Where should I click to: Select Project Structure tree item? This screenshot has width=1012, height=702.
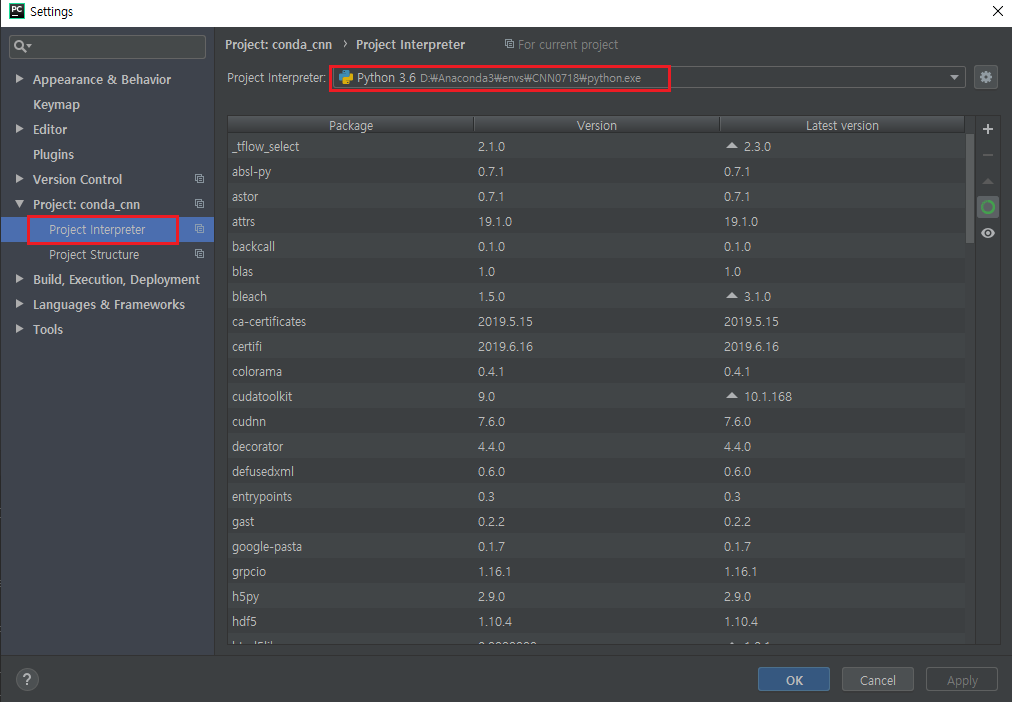(94, 255)
